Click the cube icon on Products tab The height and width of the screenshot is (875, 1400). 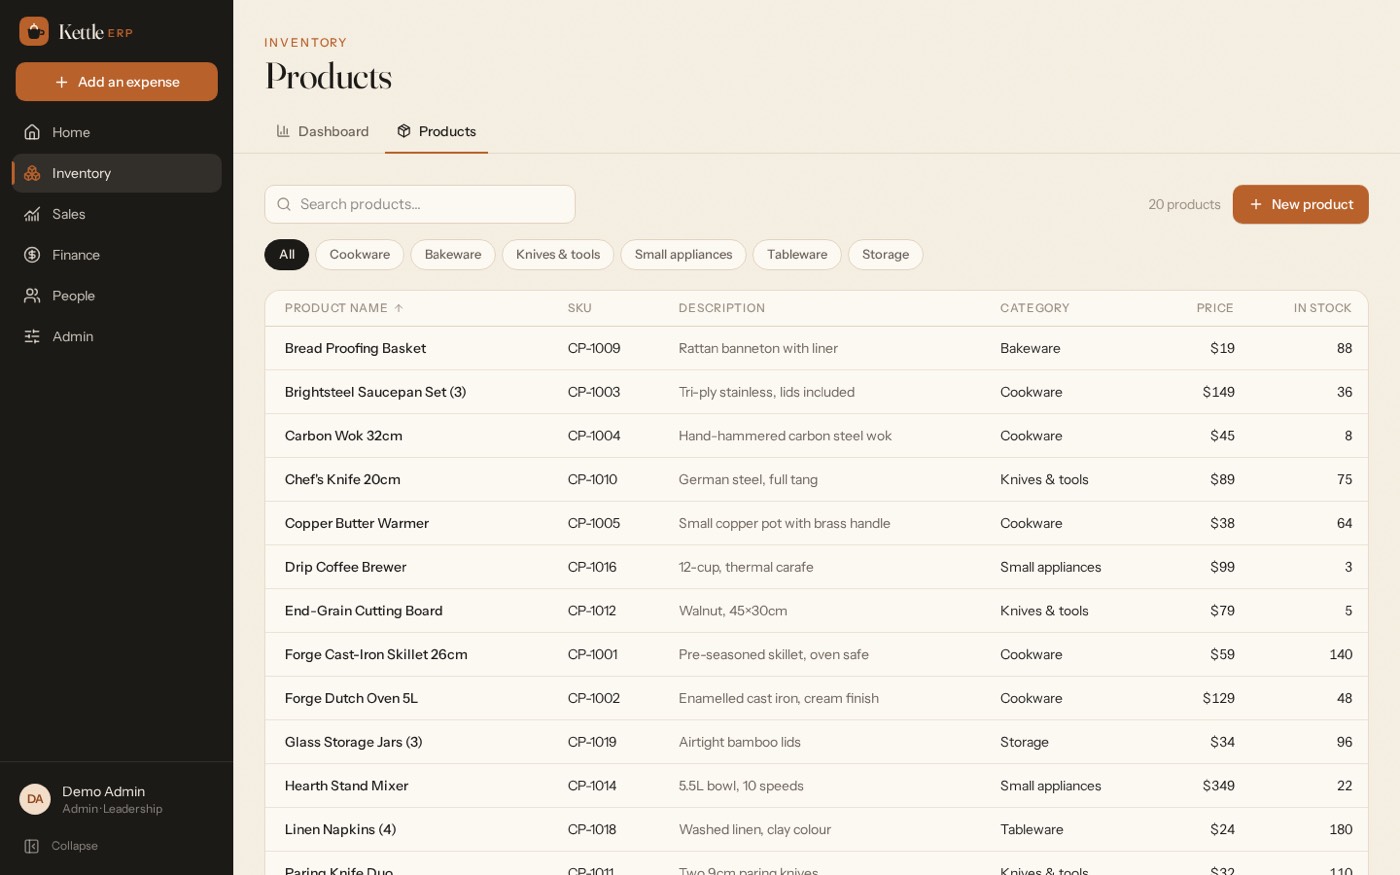point(404,131)
